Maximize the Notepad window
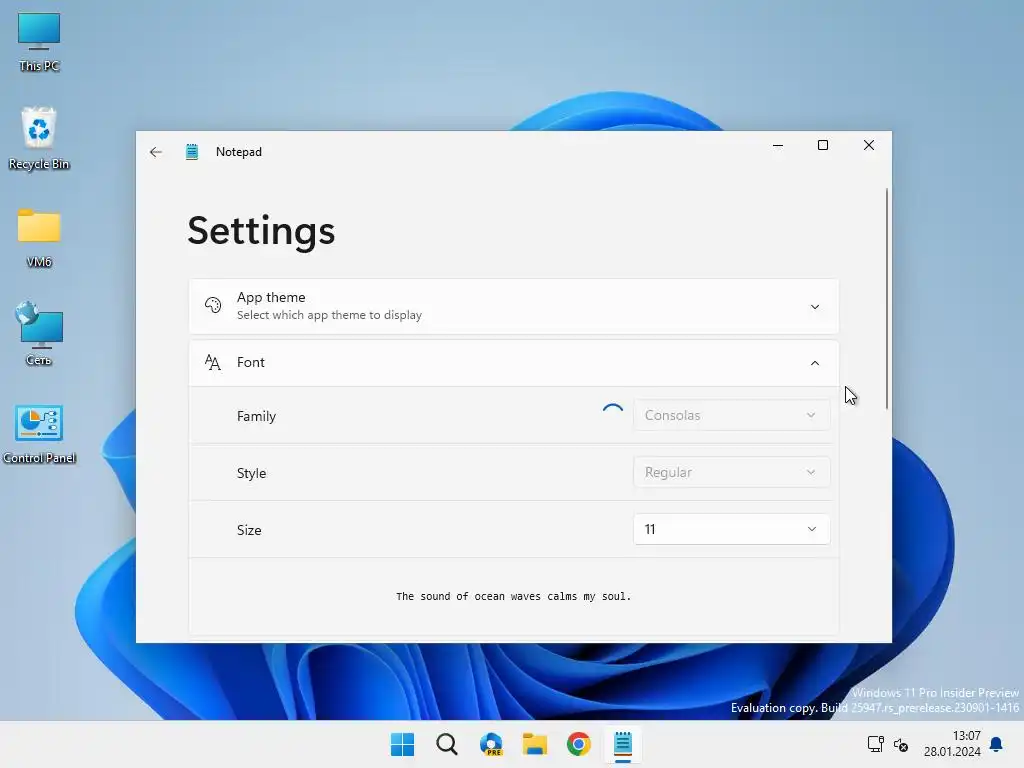1024x768 pixels. (823, 145)
